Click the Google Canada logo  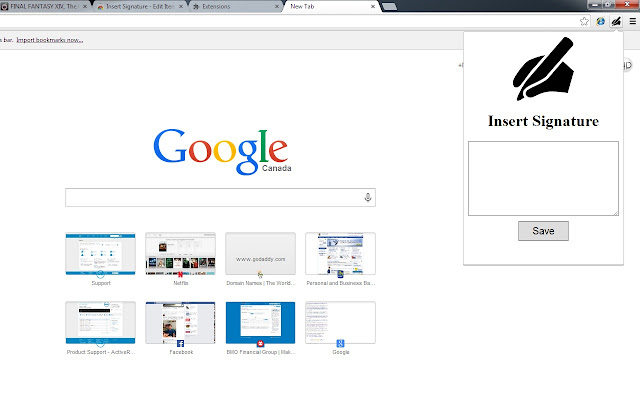point(222,152)
